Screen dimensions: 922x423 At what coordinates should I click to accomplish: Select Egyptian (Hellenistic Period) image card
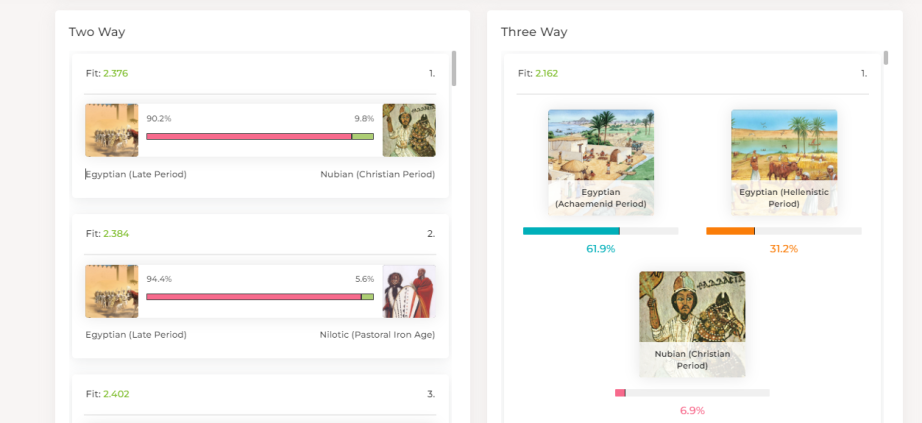coord(784,162)
